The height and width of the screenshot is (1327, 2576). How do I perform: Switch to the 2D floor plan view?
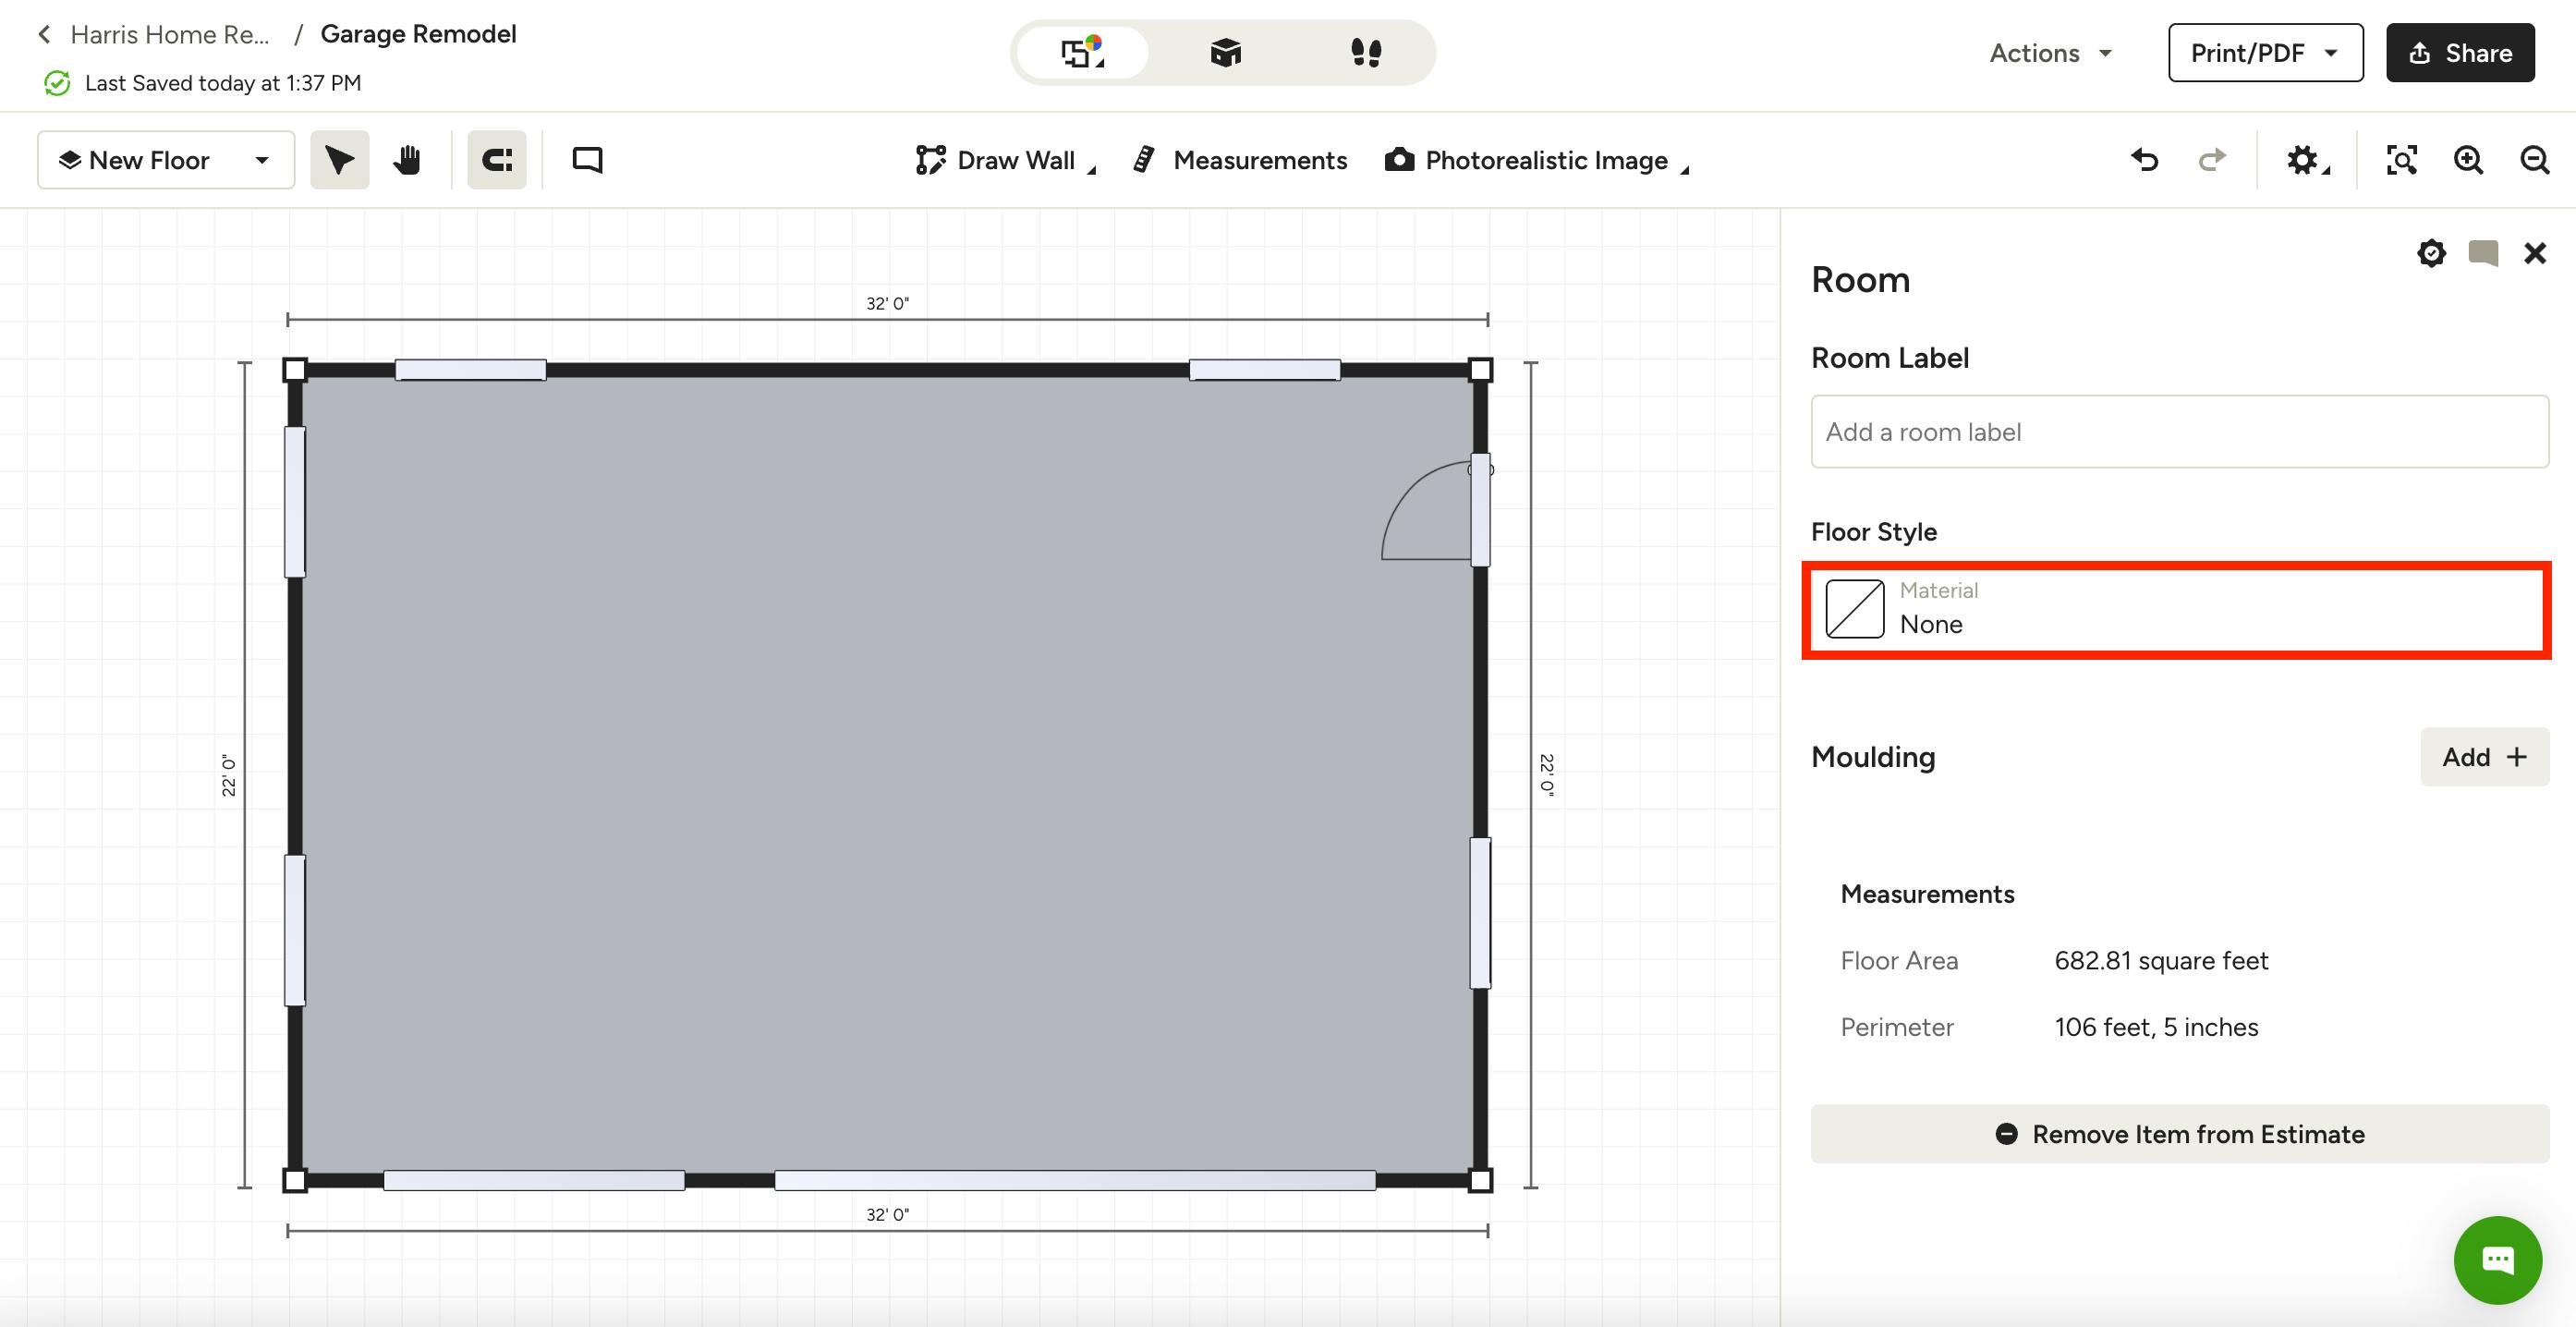[x=1081, y=53]
